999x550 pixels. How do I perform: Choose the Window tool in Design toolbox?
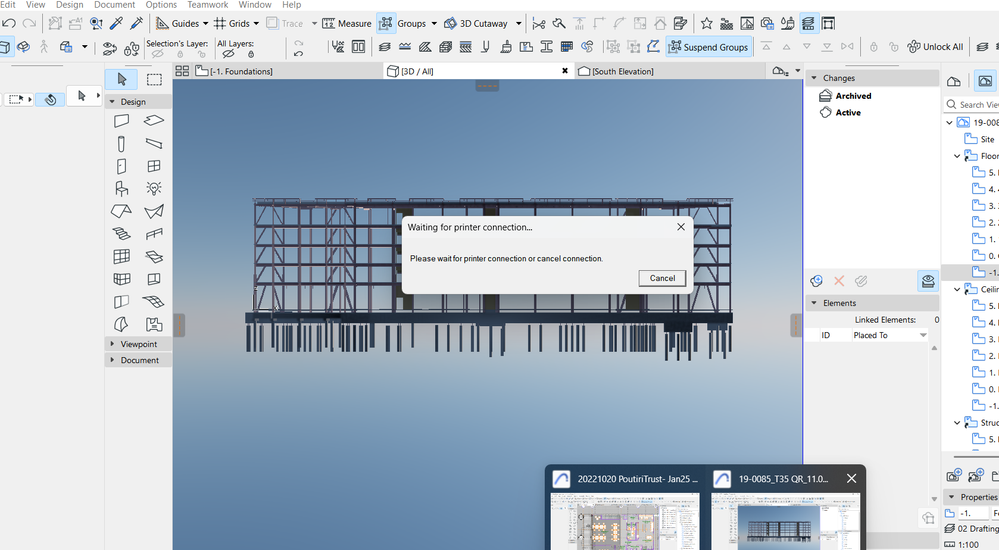(154, 167)
